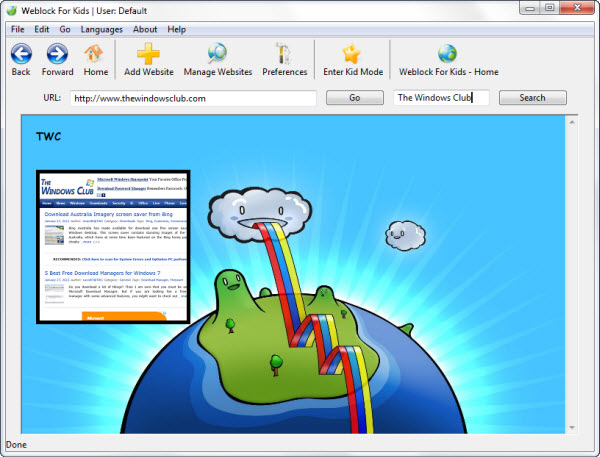Screen dimensions: 600x457
Task: Open the Edit menu
Action: point(42,29)
